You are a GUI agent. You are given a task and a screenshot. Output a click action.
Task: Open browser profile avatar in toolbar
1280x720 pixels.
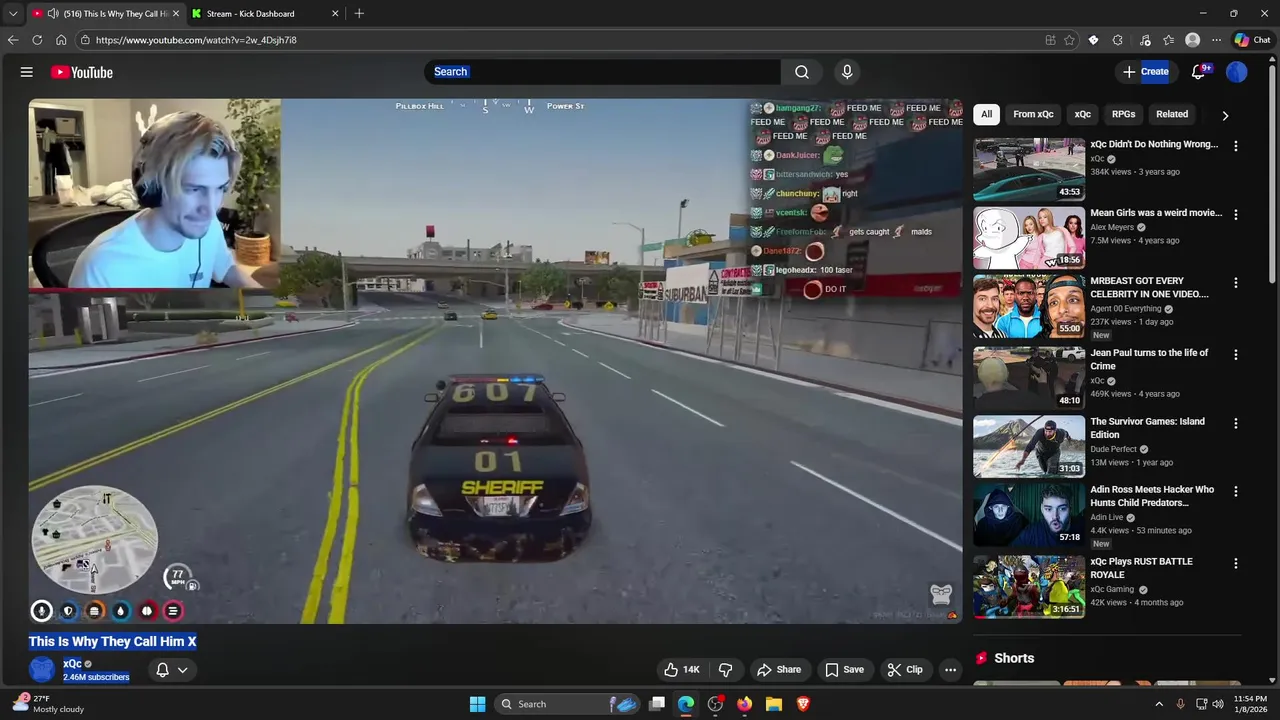point(1192,40)
